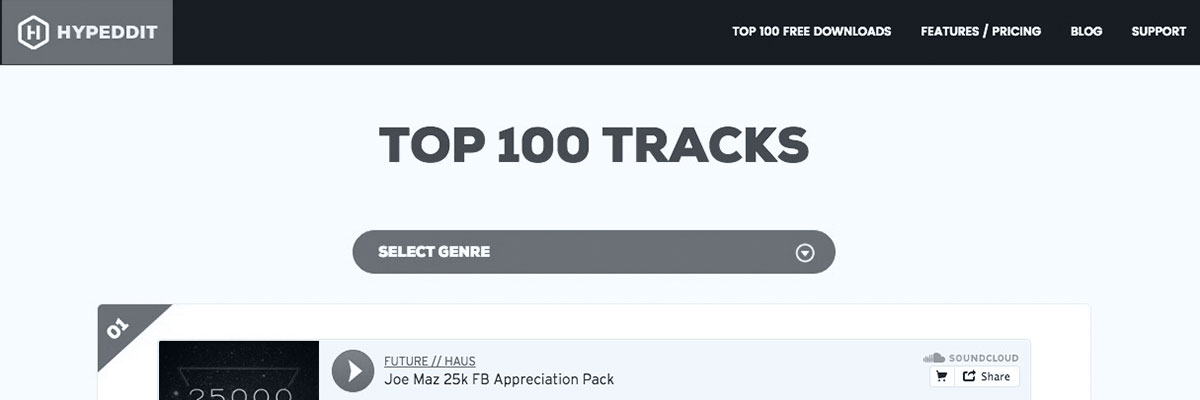
Task: Play the Joe Maz 25k track
Action: click(x=352, y=370)
